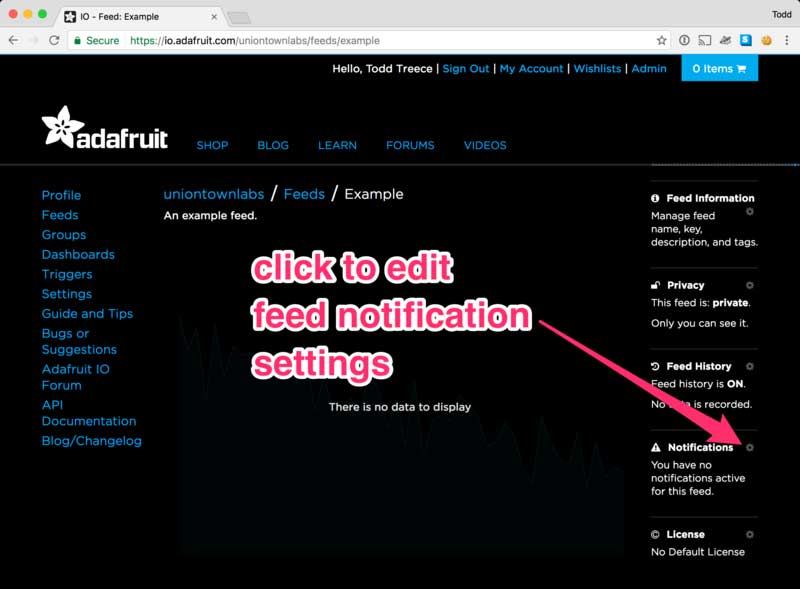Open the License settings gear
The width and height of the screenshot is (800, 589).
(x=750, y=534)
